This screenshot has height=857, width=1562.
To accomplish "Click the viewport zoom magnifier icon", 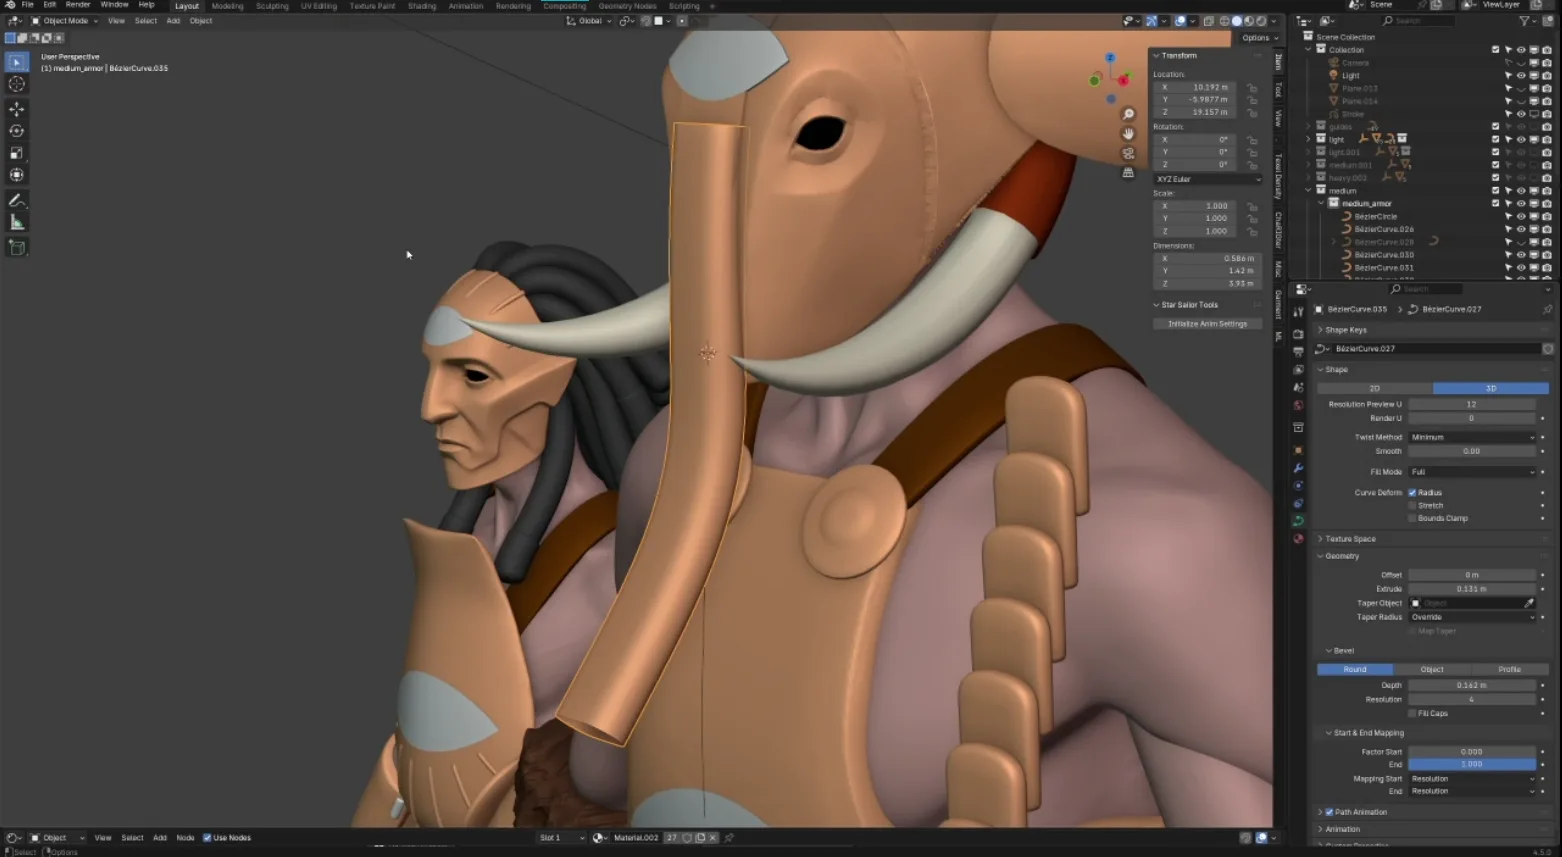I will [x=1128, y=114].
